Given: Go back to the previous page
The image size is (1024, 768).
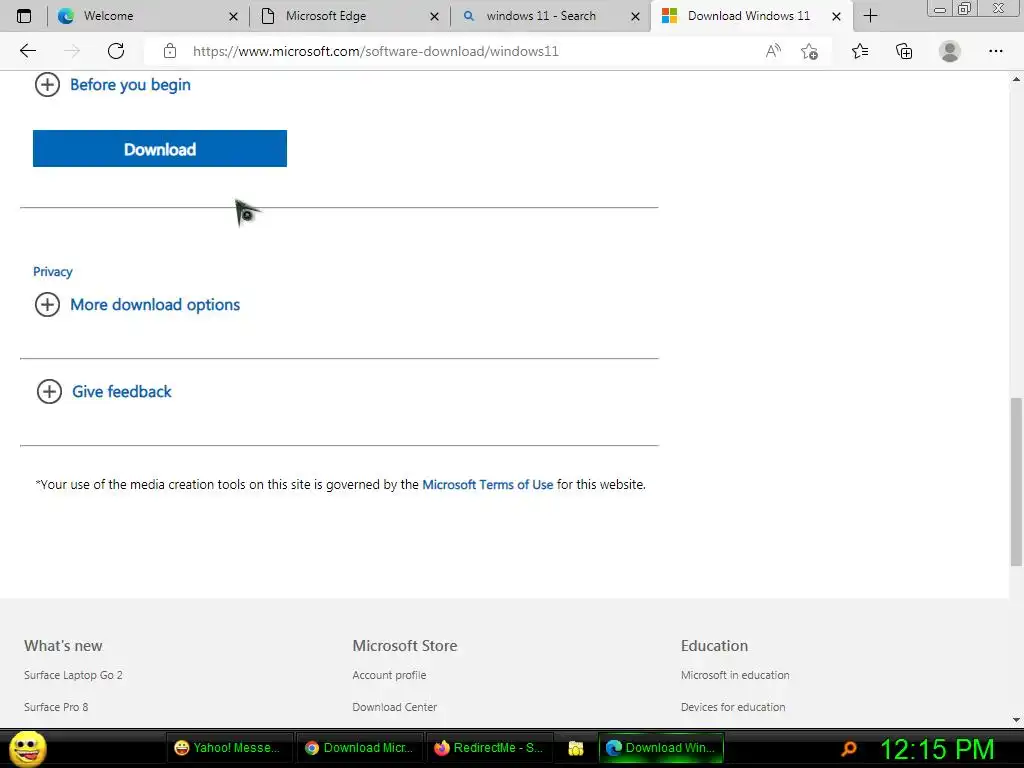Looking at the screenshot, I should point(27,51).
